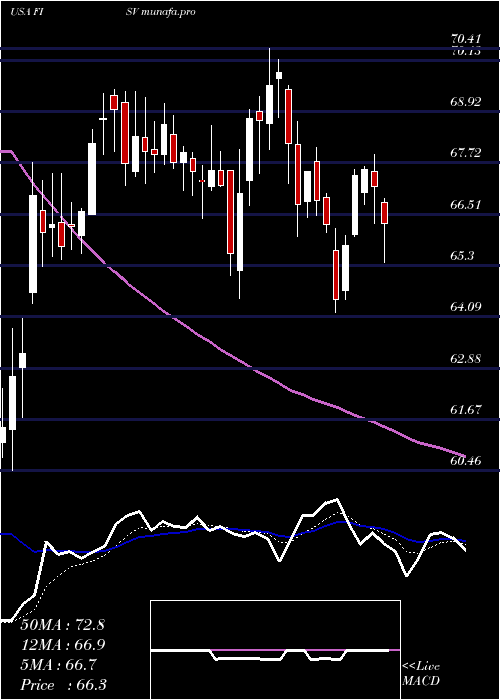Click the Price : 66.3 reading

click(62, 685)
